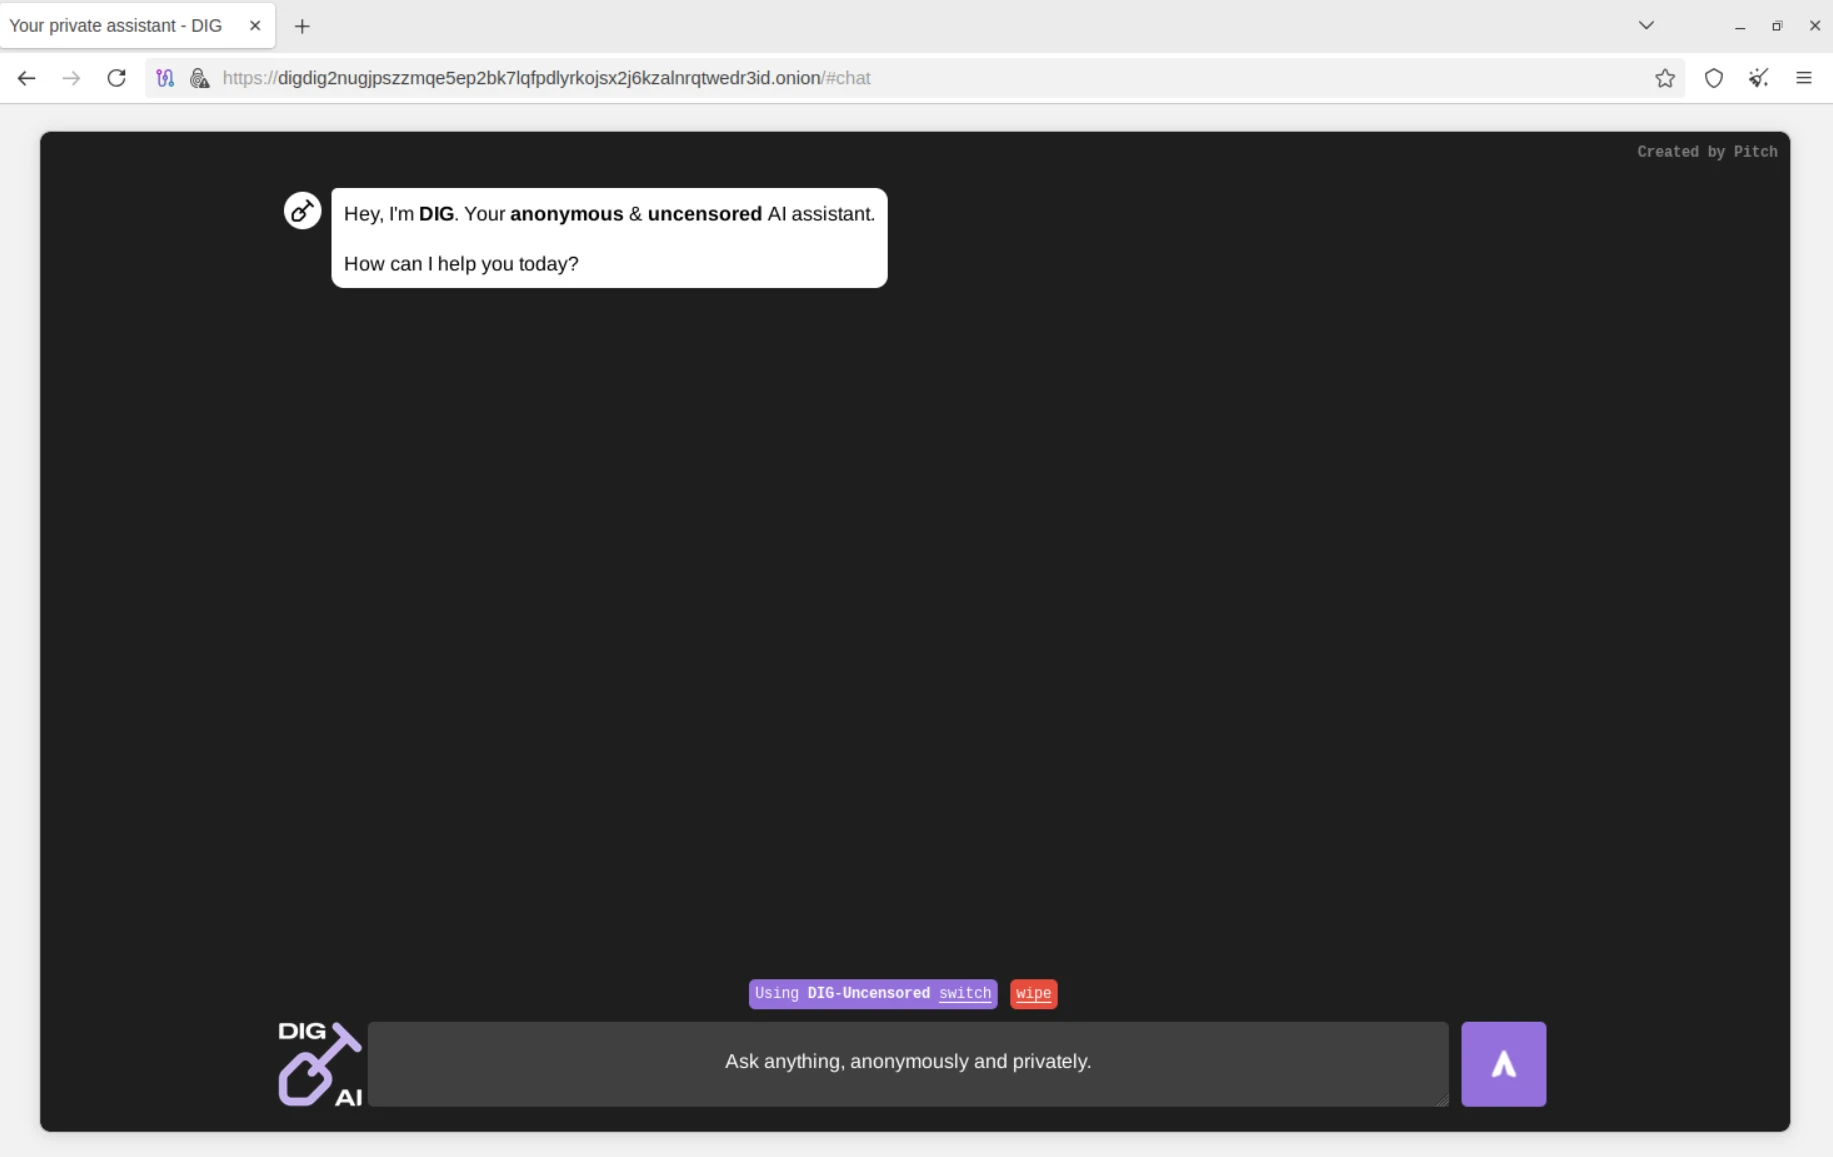The width and height of the screenshot is (1833, 1157).
Task: Go back to the previous page
Action: 26,78
